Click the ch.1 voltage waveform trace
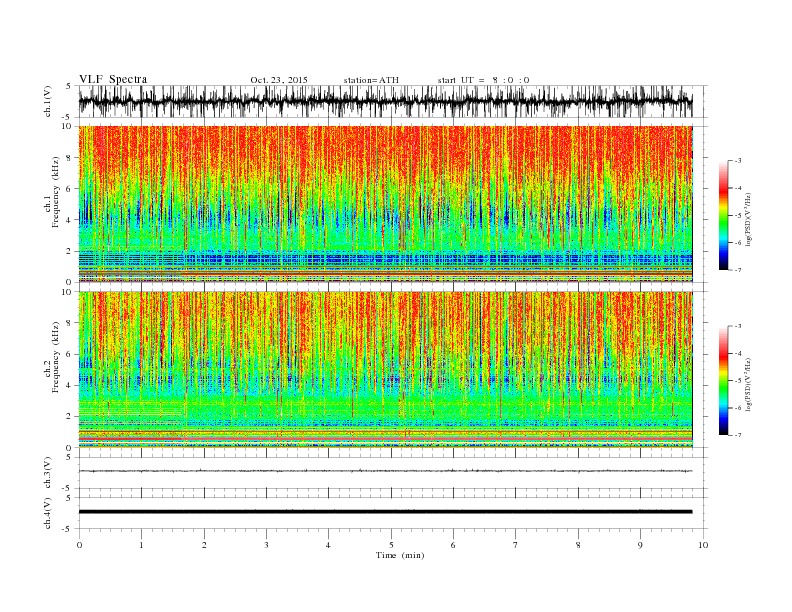The width and height of the screenshot is (792, 612). pos(385,101)
